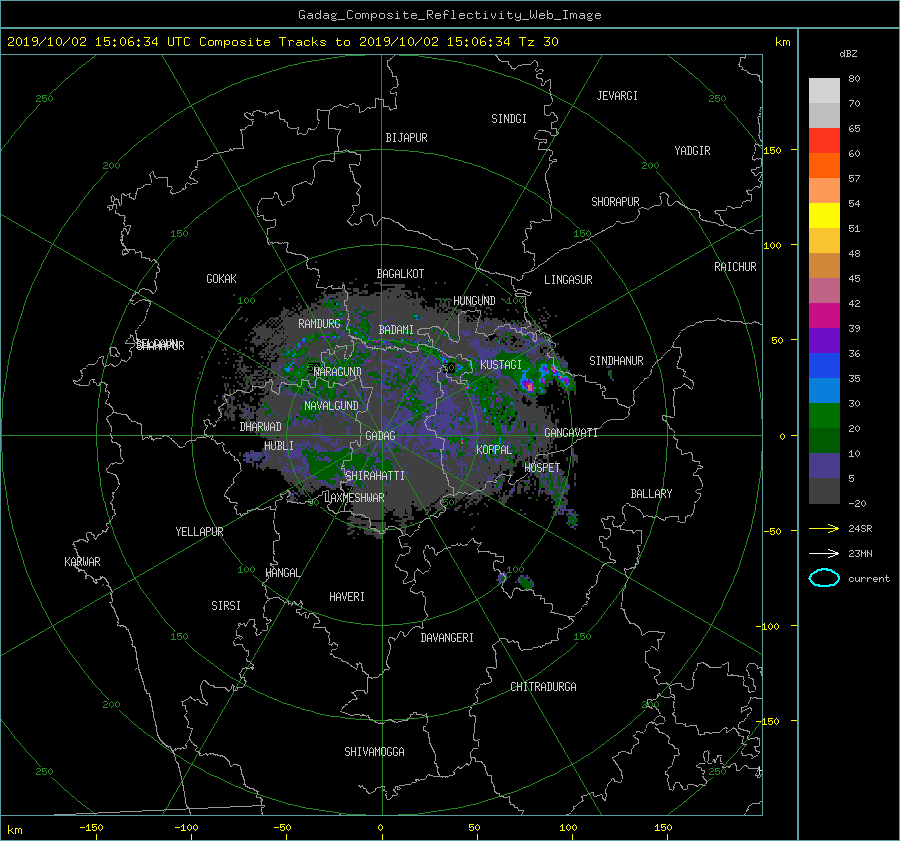Click the YADGIR city label
The image size is (900, 841).
[x=692, y=151]
